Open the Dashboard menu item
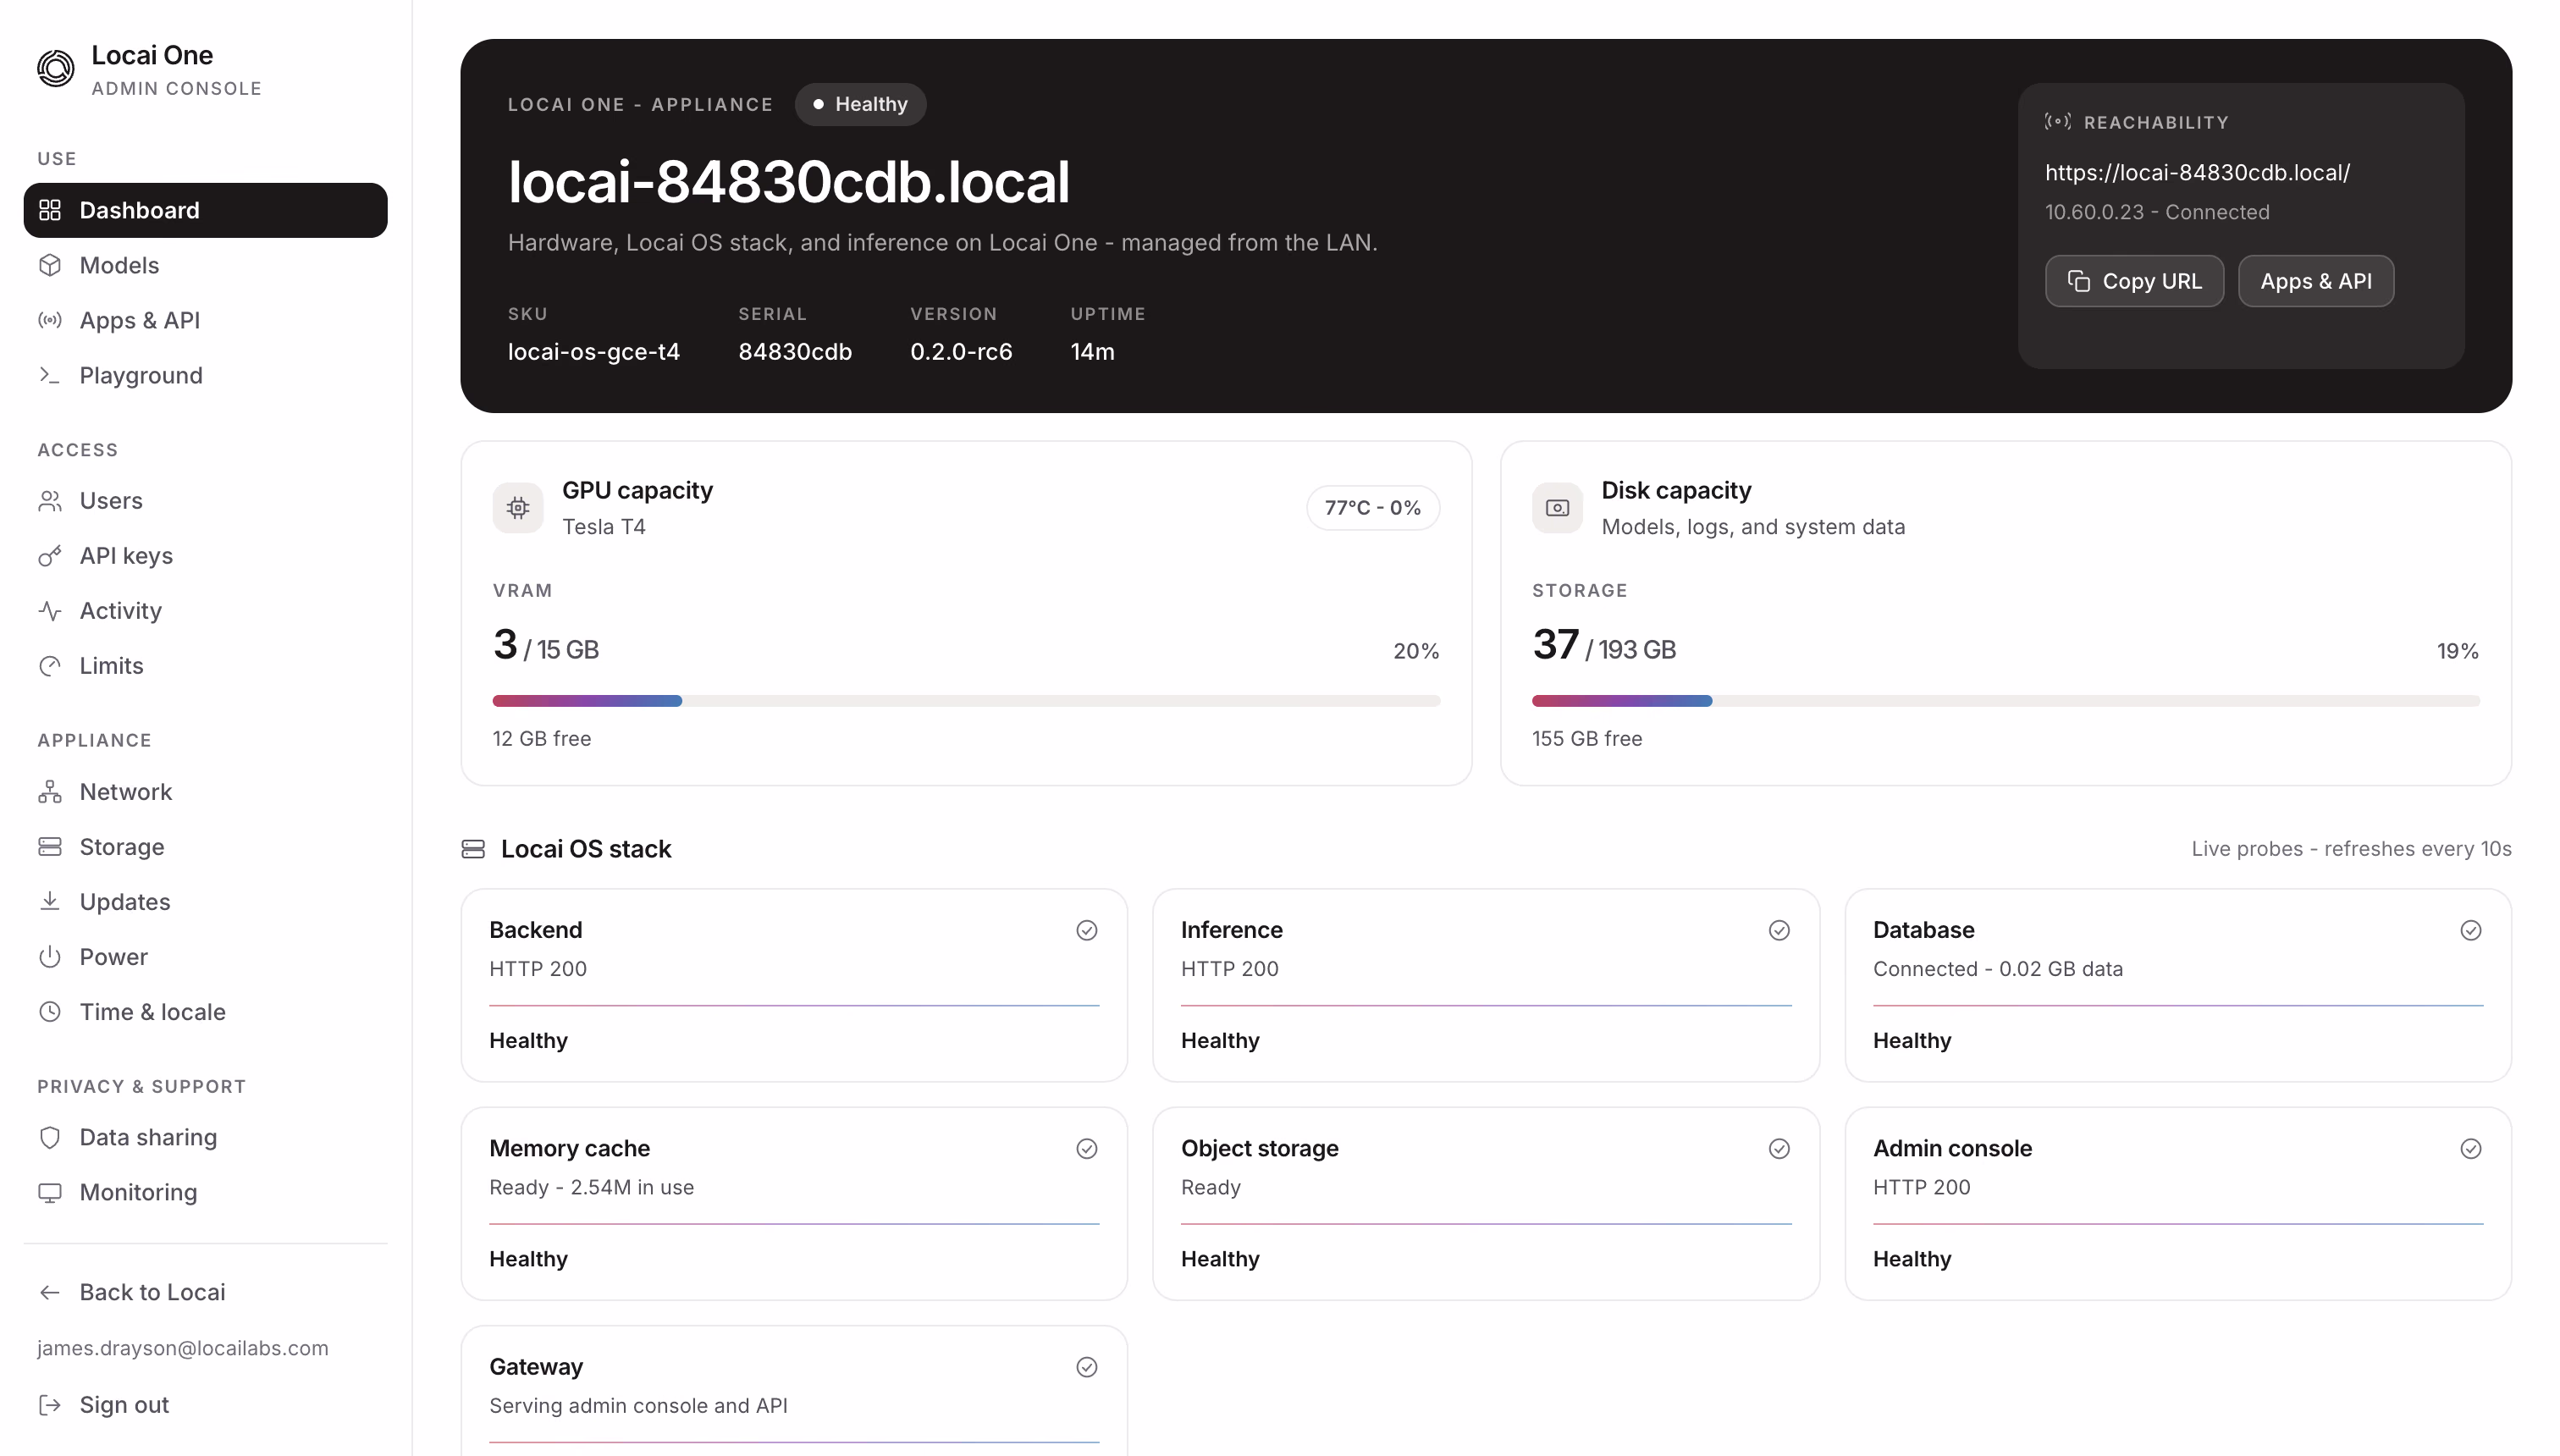The image size is (2560, 1456). tap(205, 210)
